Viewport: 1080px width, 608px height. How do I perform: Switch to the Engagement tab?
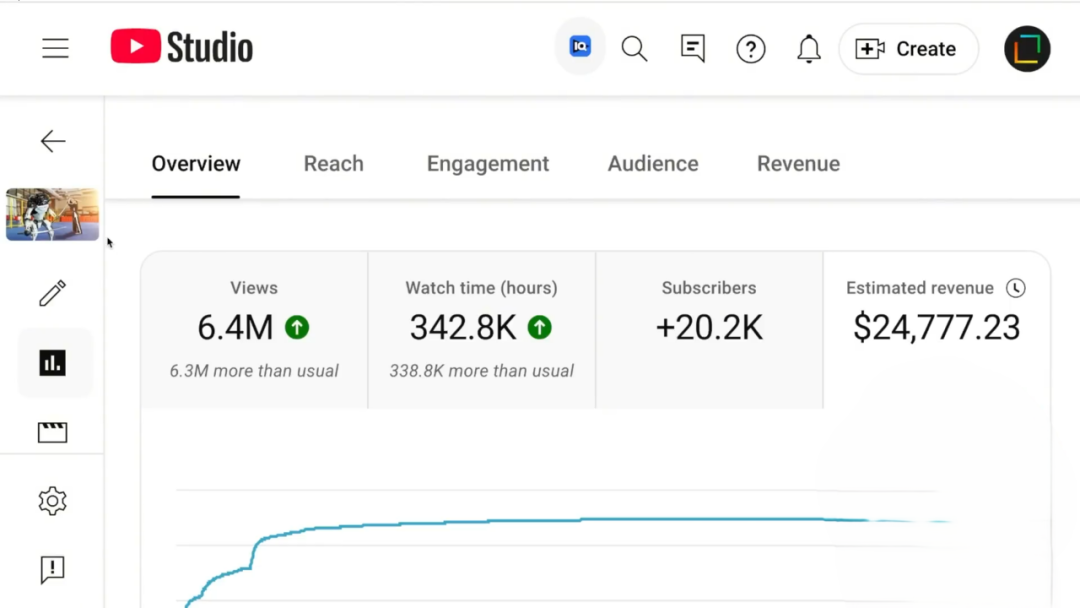tap(488, 164)
